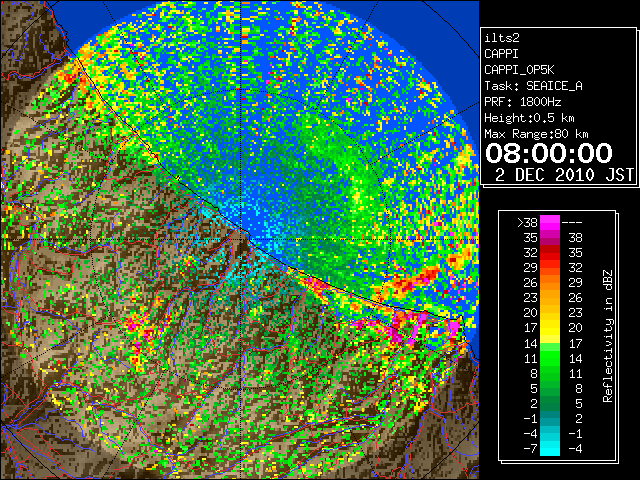Select the 'Max Range:80 km' line
Image resolution: width=640 pixels, height=480 pixels.
(536, 134)
